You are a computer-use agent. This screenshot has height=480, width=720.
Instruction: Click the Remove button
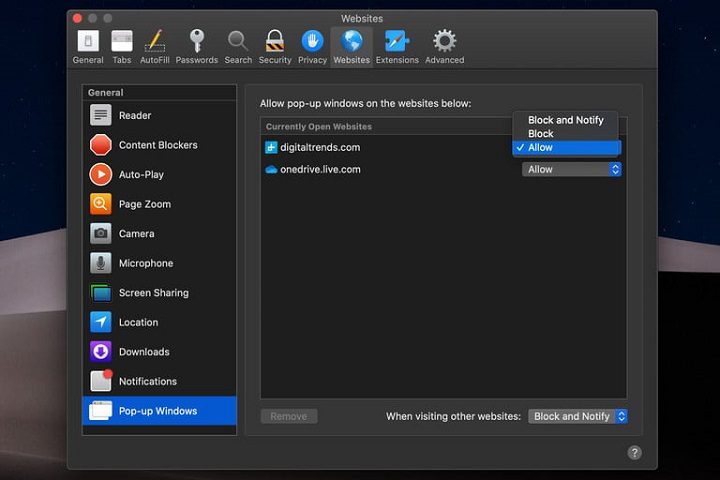pyautogui.click(x=289, y=416)
